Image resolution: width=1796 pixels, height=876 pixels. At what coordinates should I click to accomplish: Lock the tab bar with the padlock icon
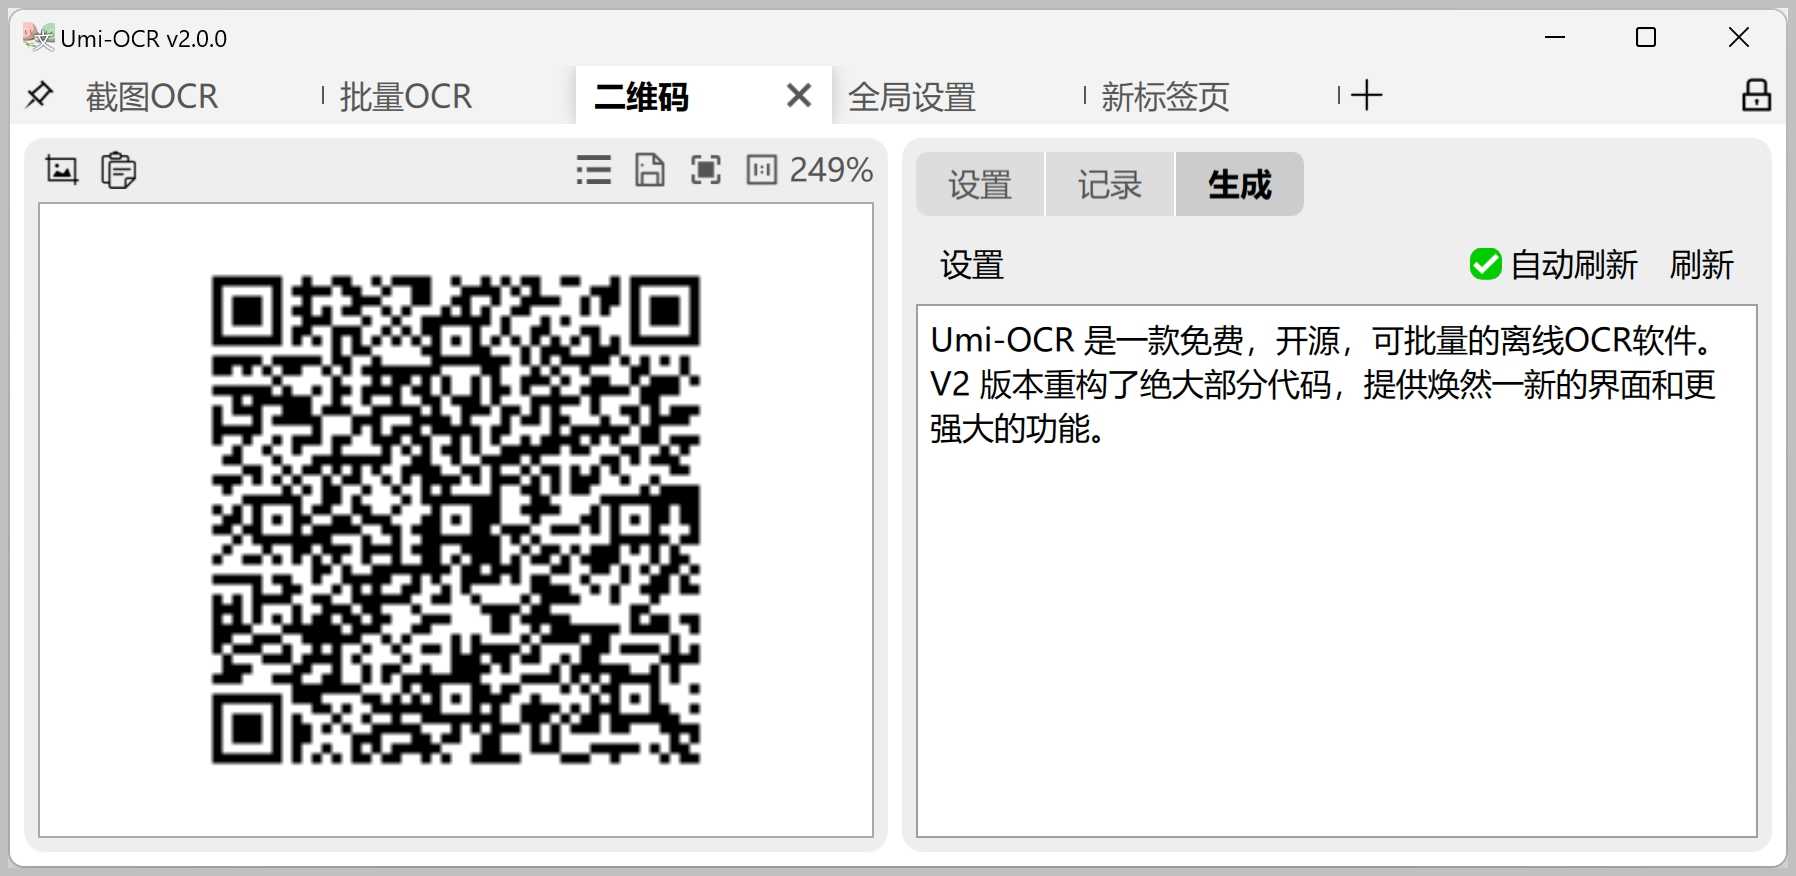1756,95
